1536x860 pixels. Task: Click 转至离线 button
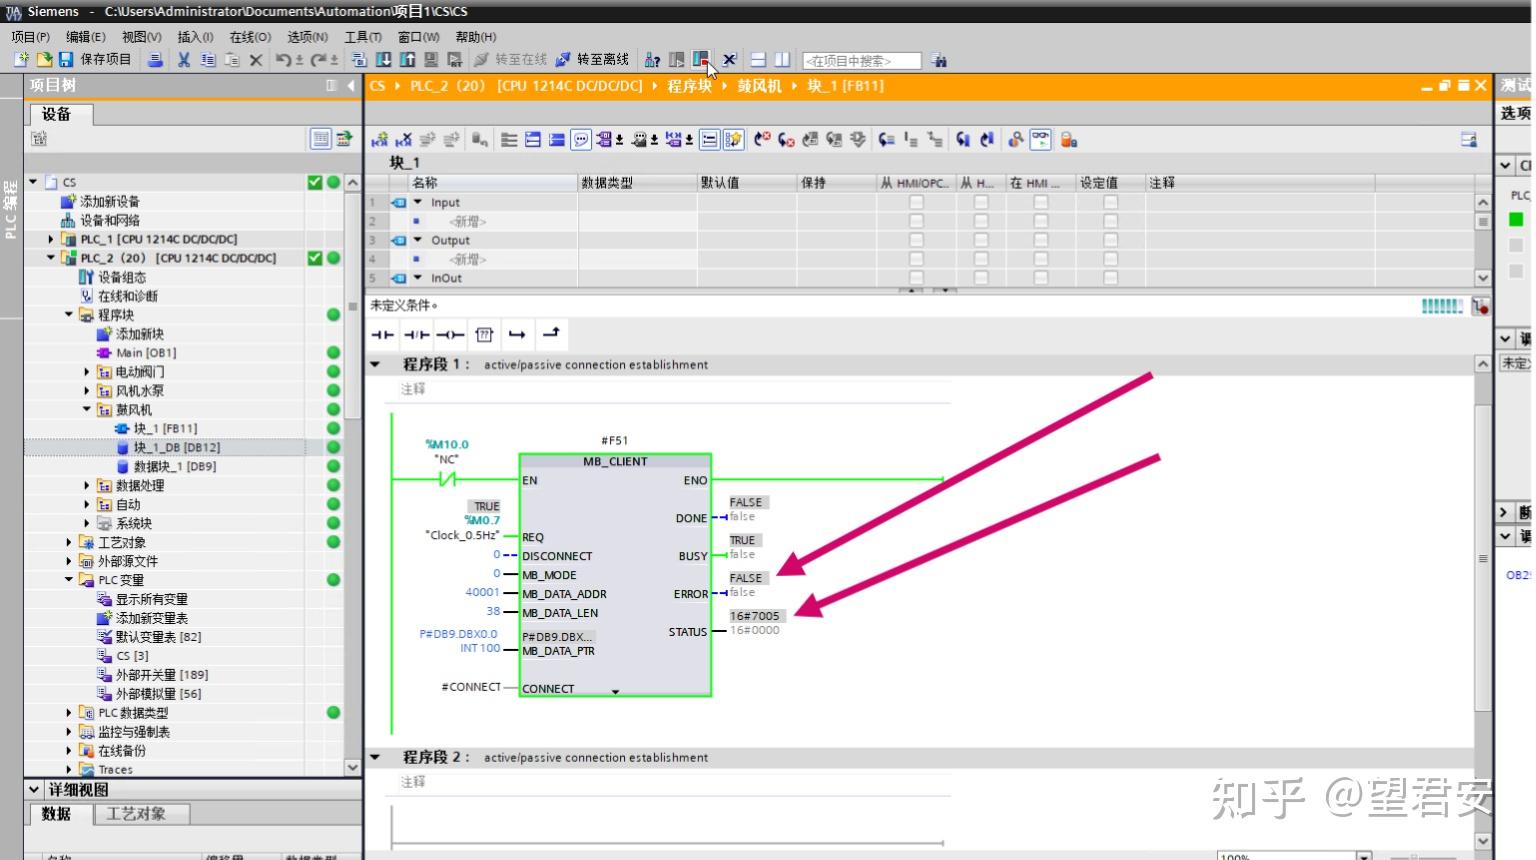(x=593, y=60)
